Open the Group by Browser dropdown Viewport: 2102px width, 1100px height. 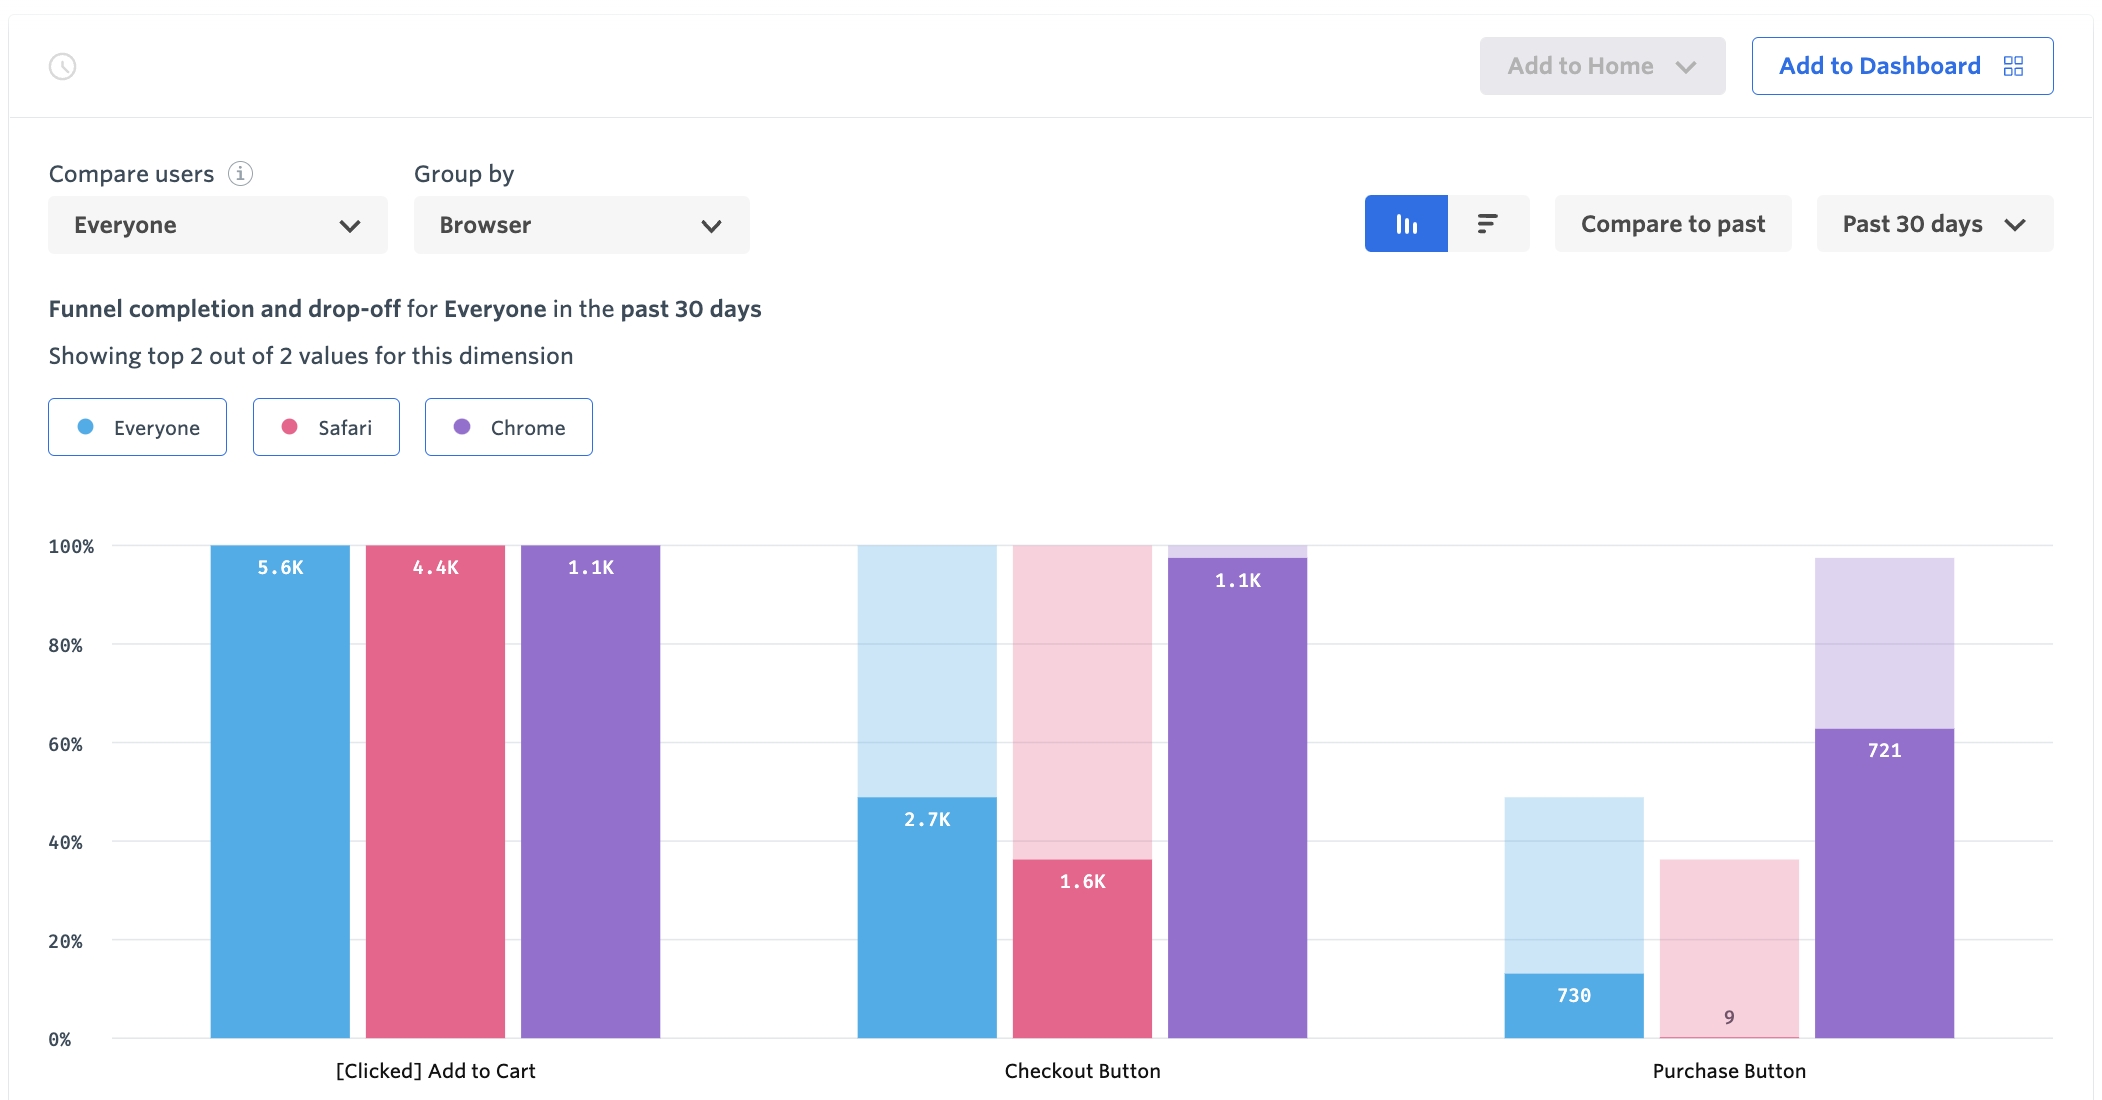(581, 225)
